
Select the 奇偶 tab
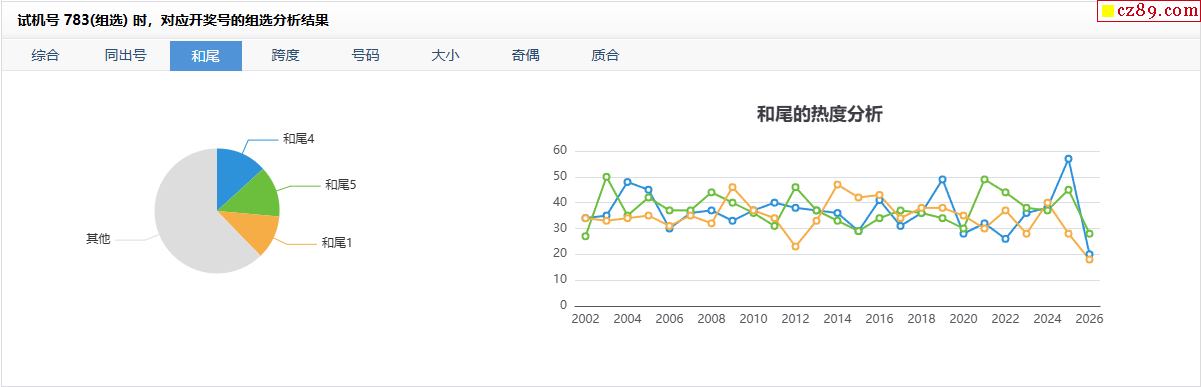tap(525, 56)
